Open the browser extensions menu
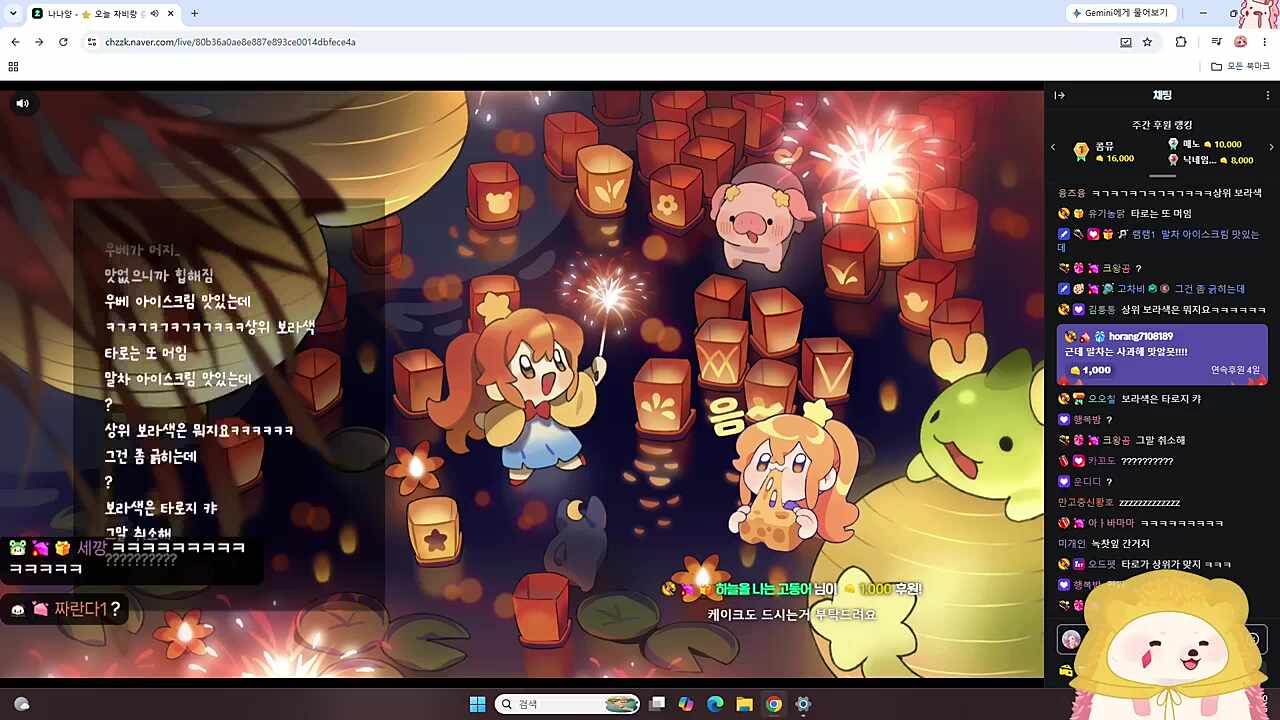 [1181, 42]
